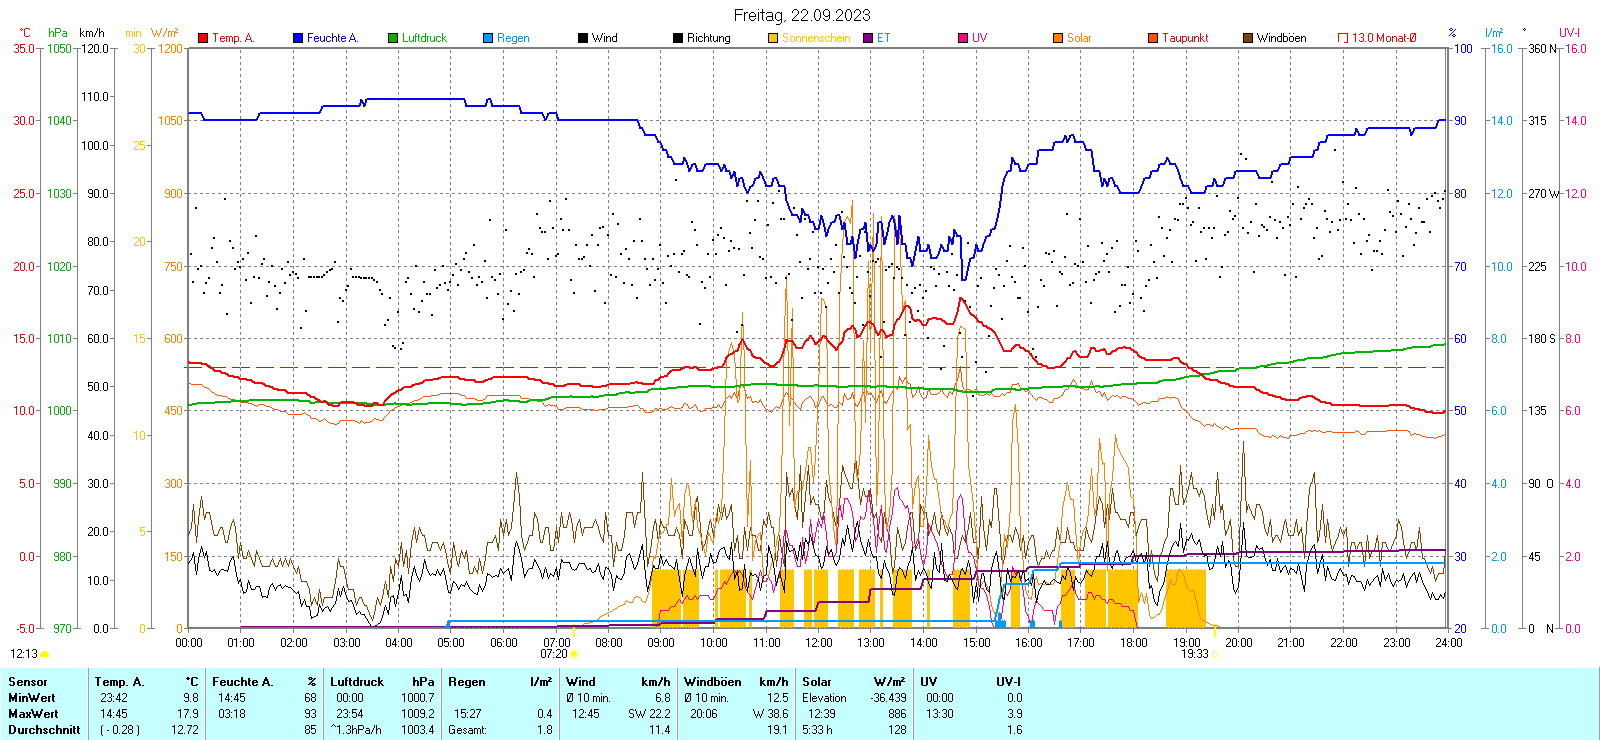Select the Luftdruck column header in table
This screenshot has width=1600, height=740.
coord(357,682)
